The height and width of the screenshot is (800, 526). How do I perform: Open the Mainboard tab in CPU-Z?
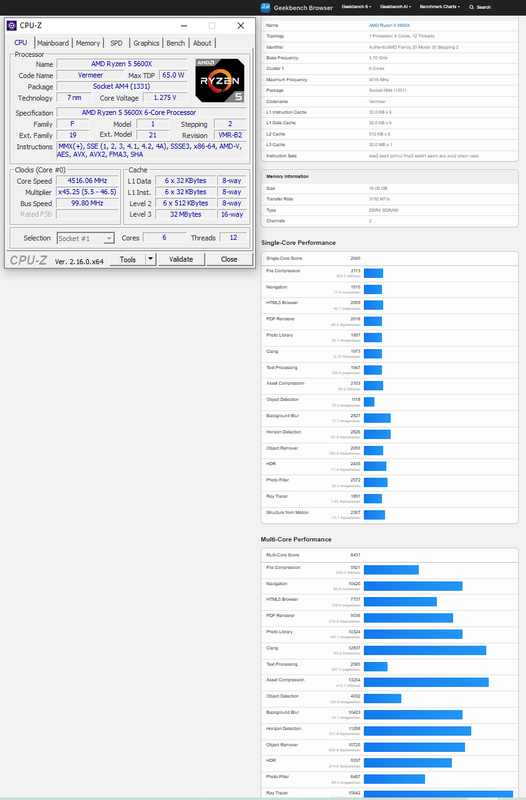tap(53, 43)
